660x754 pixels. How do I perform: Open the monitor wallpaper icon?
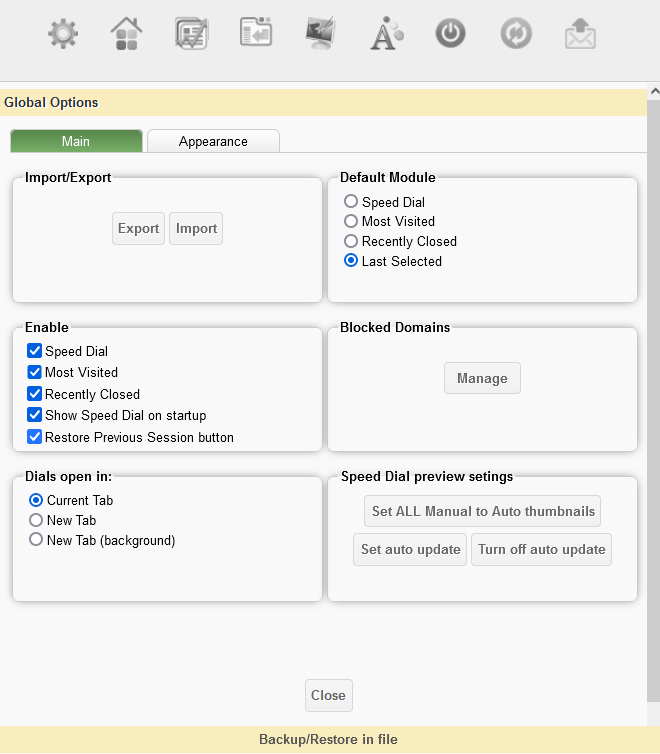[x=320, y=34]
